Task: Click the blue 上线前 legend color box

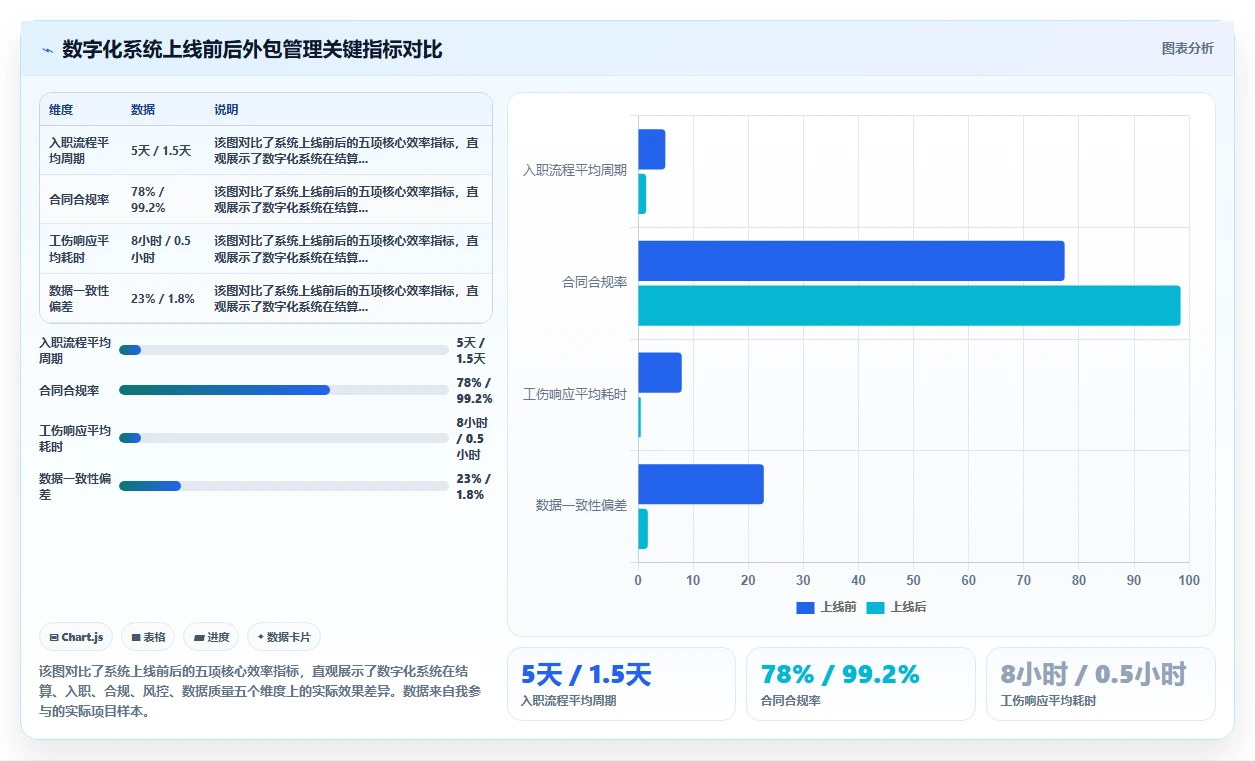Action: (x=805, y=607)
